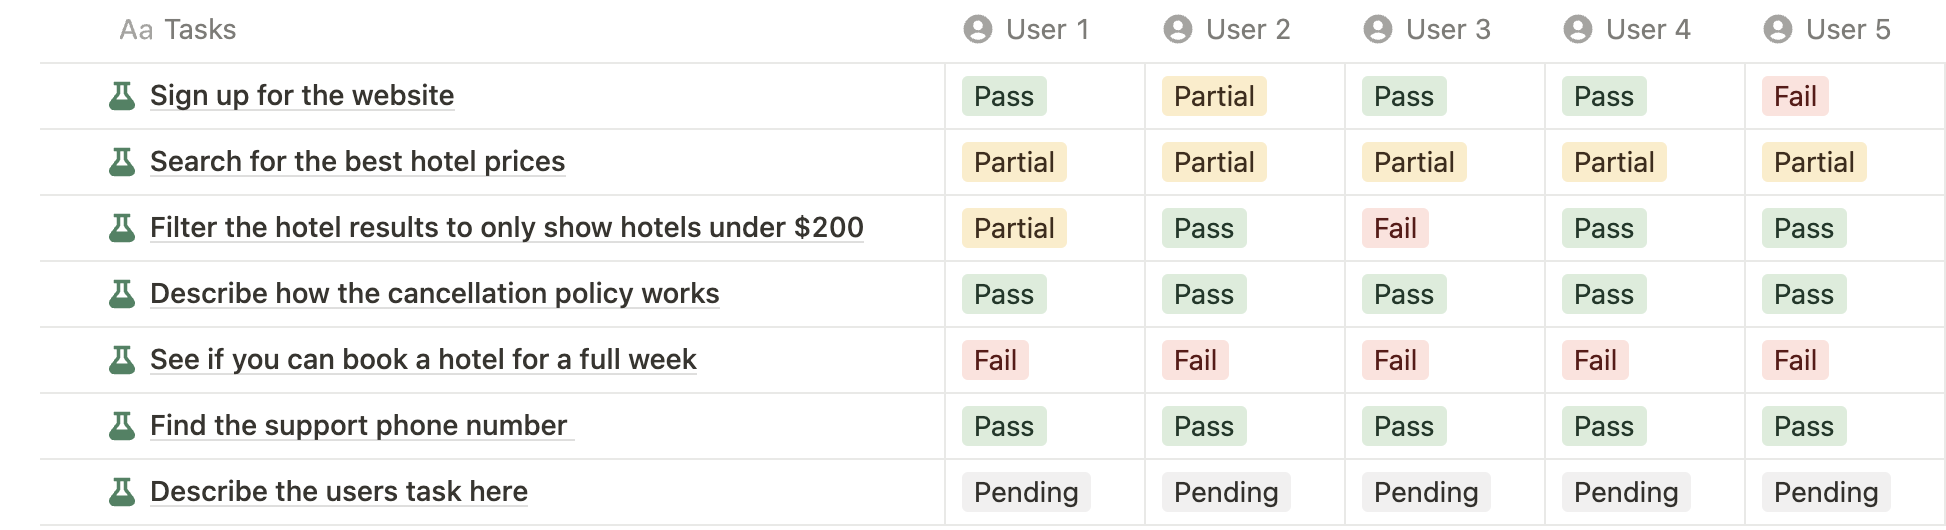The height and width of the screenshot is (530, 1946).
Task: Select User 1 Pending status in last row
Action: [x=1026, y=492]
